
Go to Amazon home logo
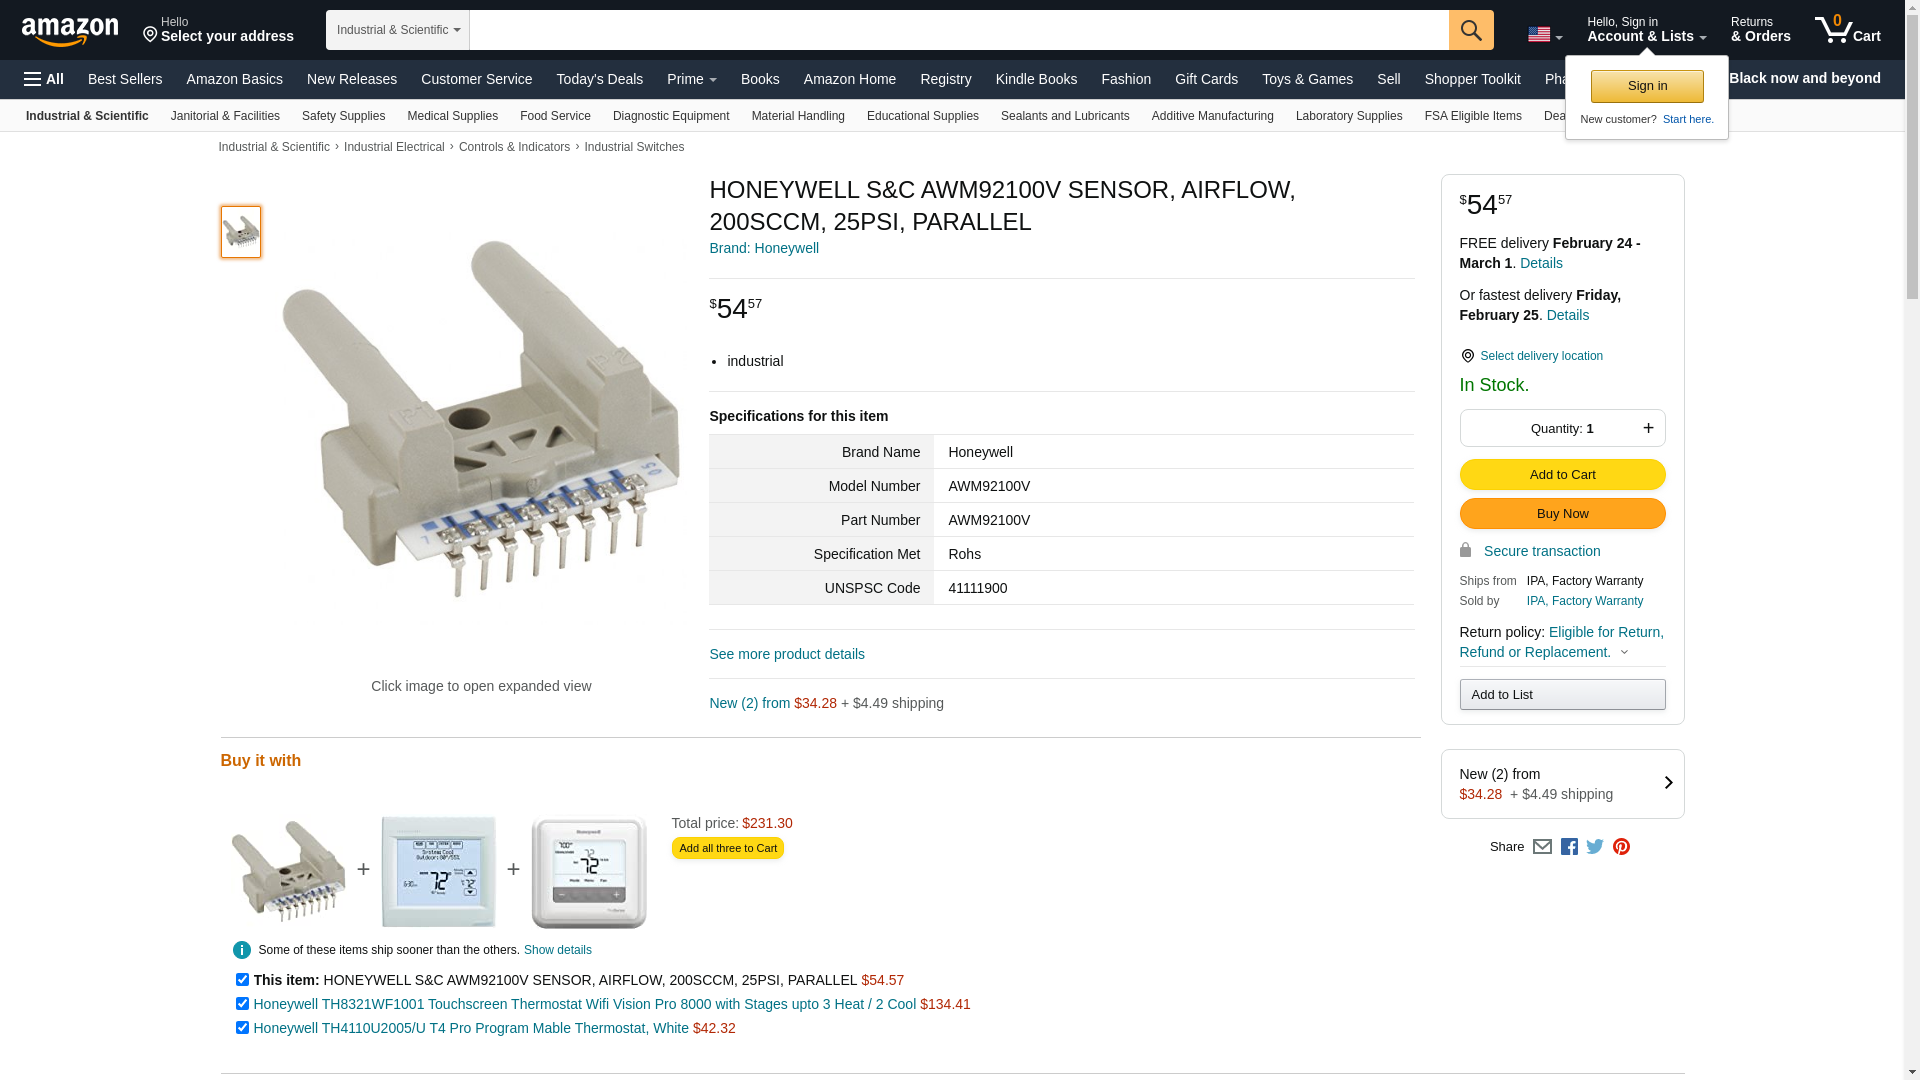[70, 32]
